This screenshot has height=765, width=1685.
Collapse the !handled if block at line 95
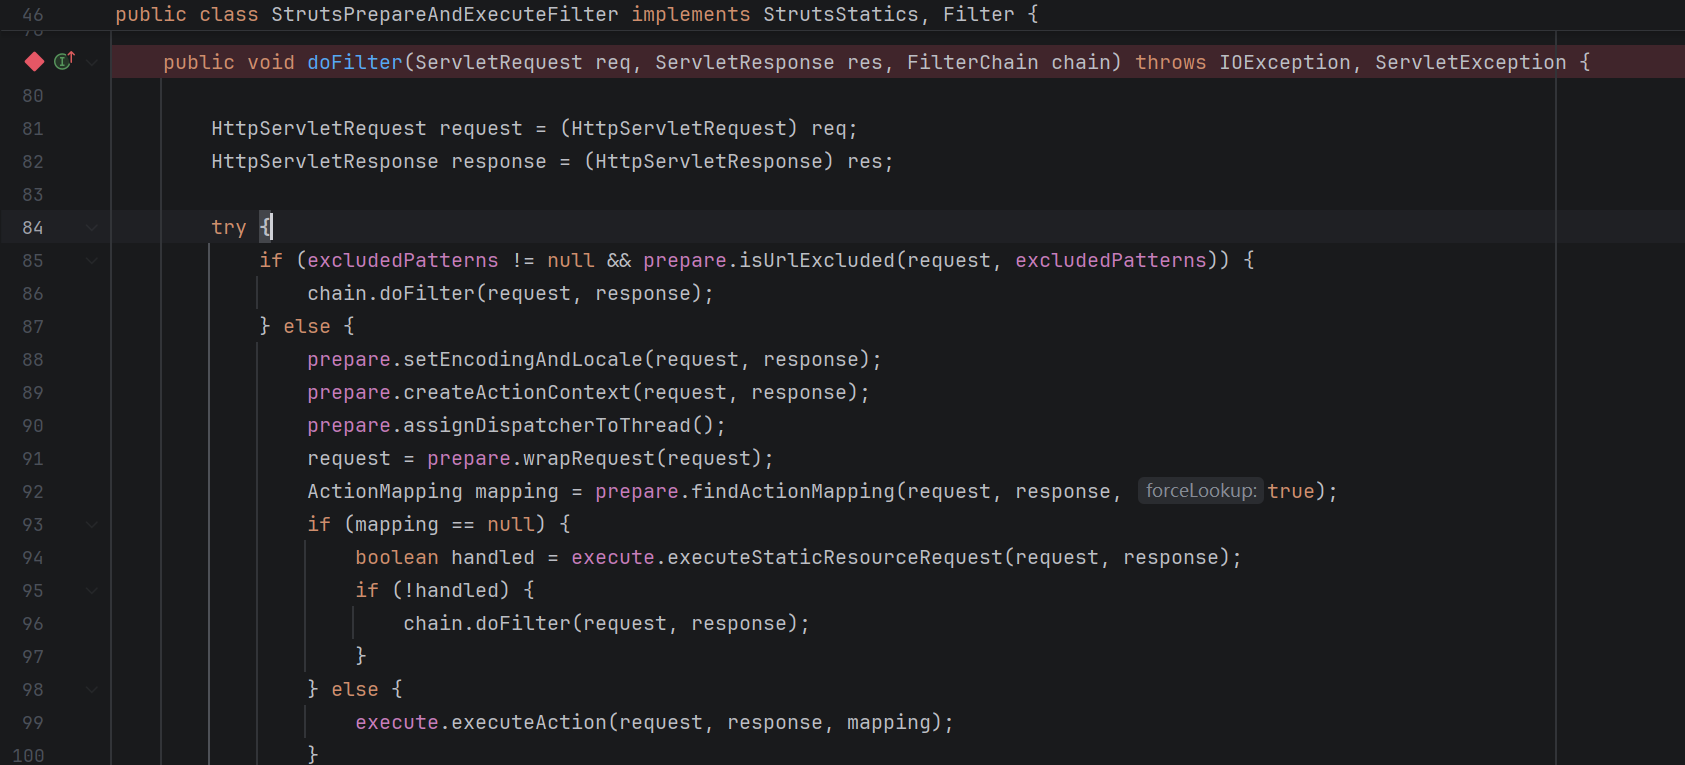tap(92, 591)
